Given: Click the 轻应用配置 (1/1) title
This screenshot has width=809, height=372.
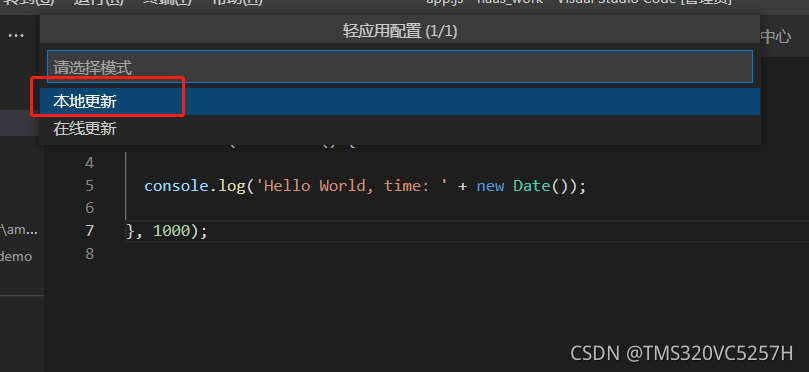Looking at the screenshot, I should coord(400,31).
